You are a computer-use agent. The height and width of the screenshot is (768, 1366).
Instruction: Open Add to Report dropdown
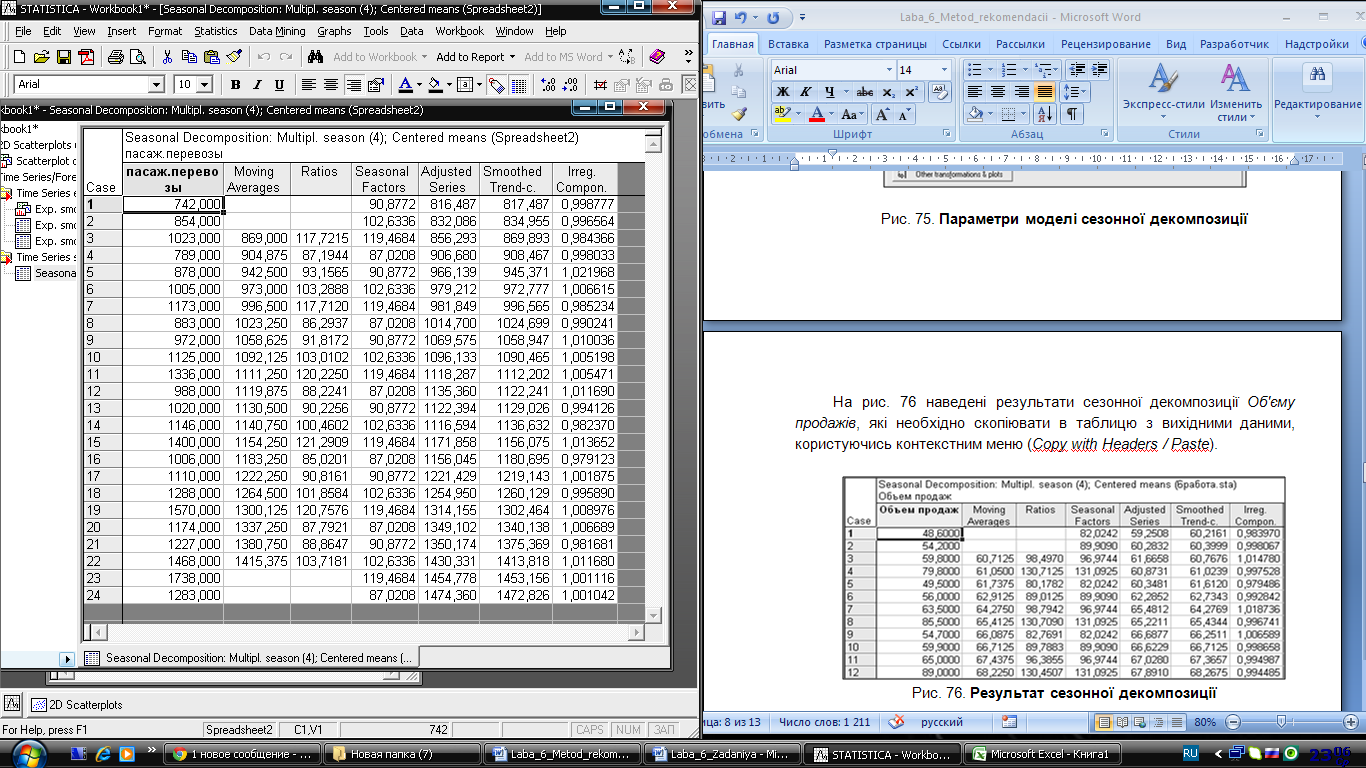pos(513,57)
